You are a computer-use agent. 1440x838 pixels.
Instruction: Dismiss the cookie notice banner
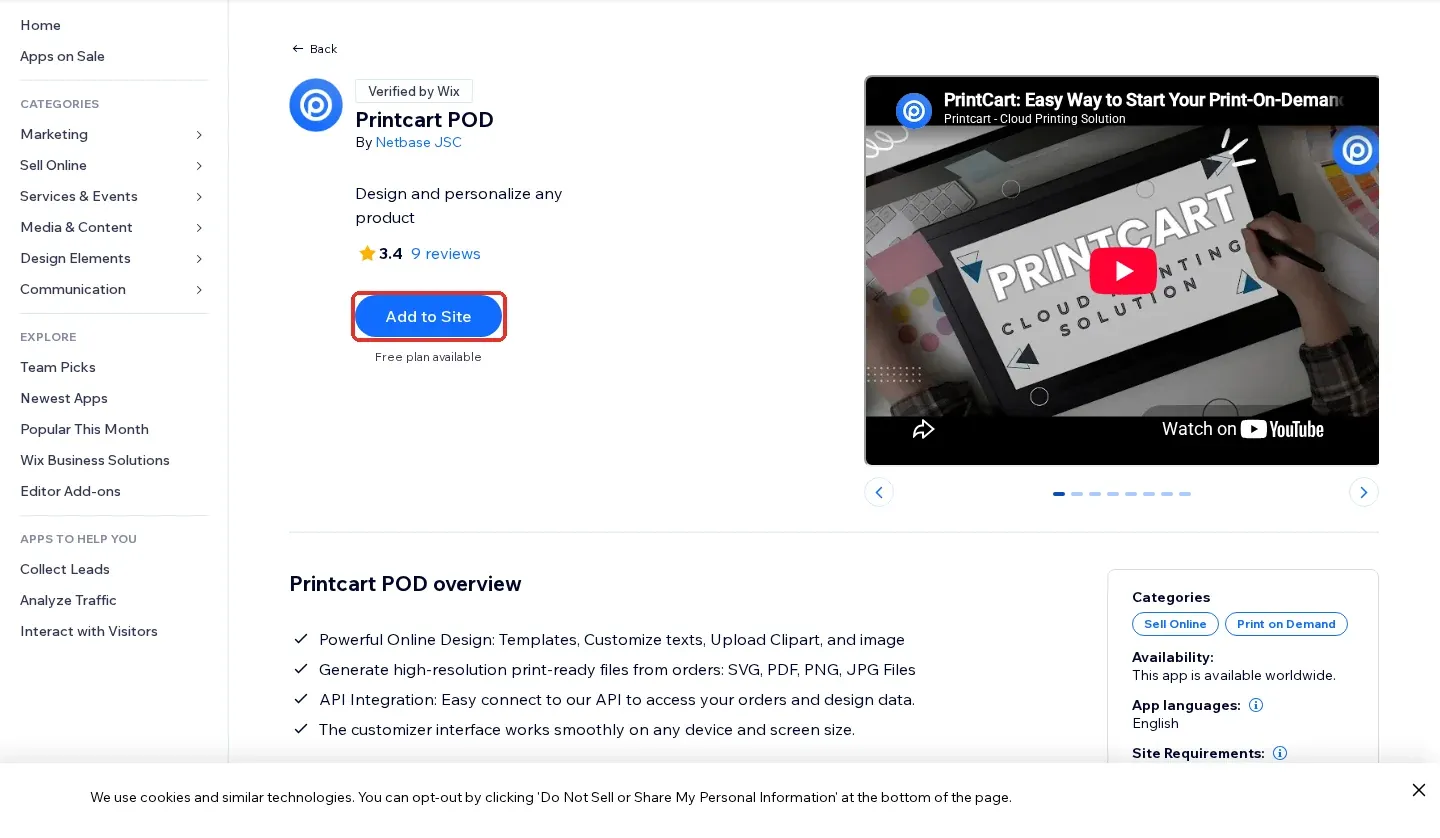[1419, 790]
